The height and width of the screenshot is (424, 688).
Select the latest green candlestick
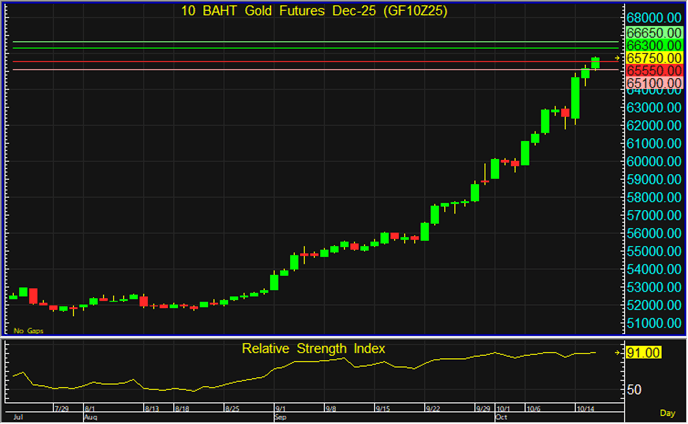(596, 62)
